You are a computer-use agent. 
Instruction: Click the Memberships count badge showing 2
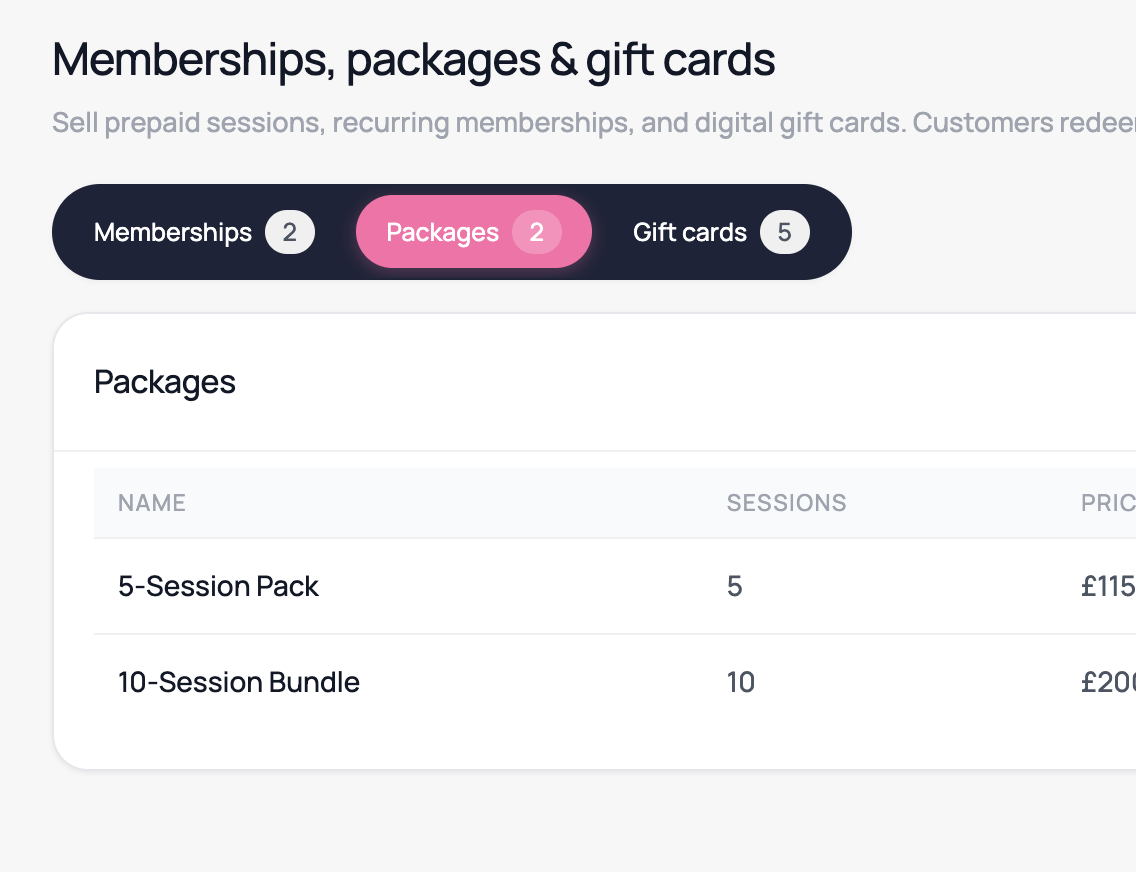tap(290, 232)
